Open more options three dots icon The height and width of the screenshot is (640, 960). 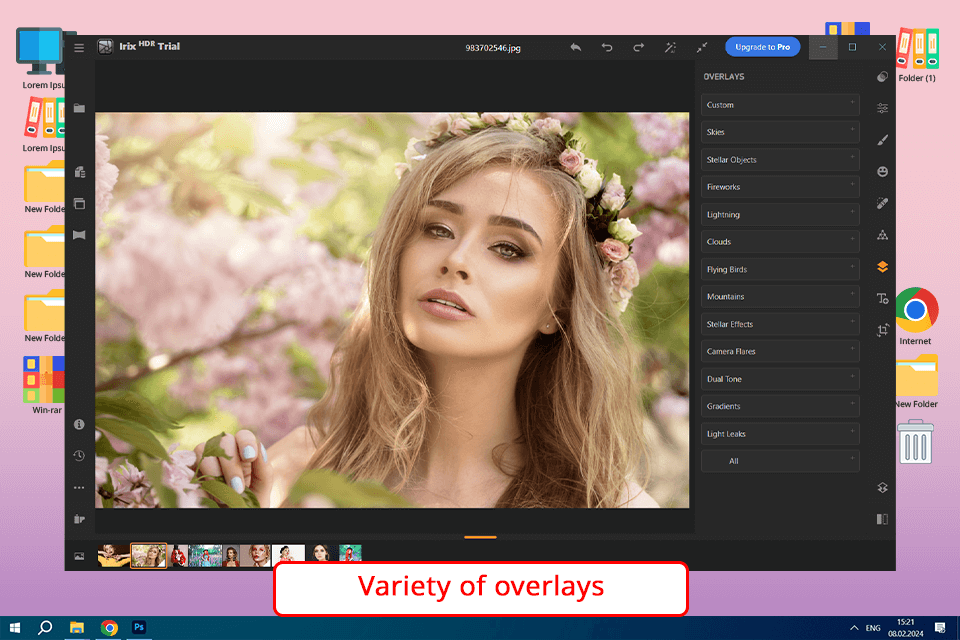pos(79,488)
